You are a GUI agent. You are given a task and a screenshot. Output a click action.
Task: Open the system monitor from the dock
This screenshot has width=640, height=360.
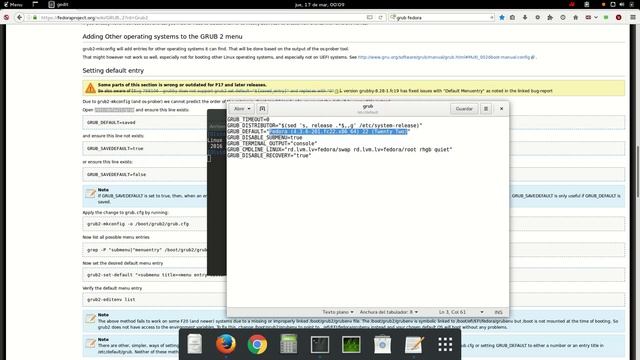(351, 345)
